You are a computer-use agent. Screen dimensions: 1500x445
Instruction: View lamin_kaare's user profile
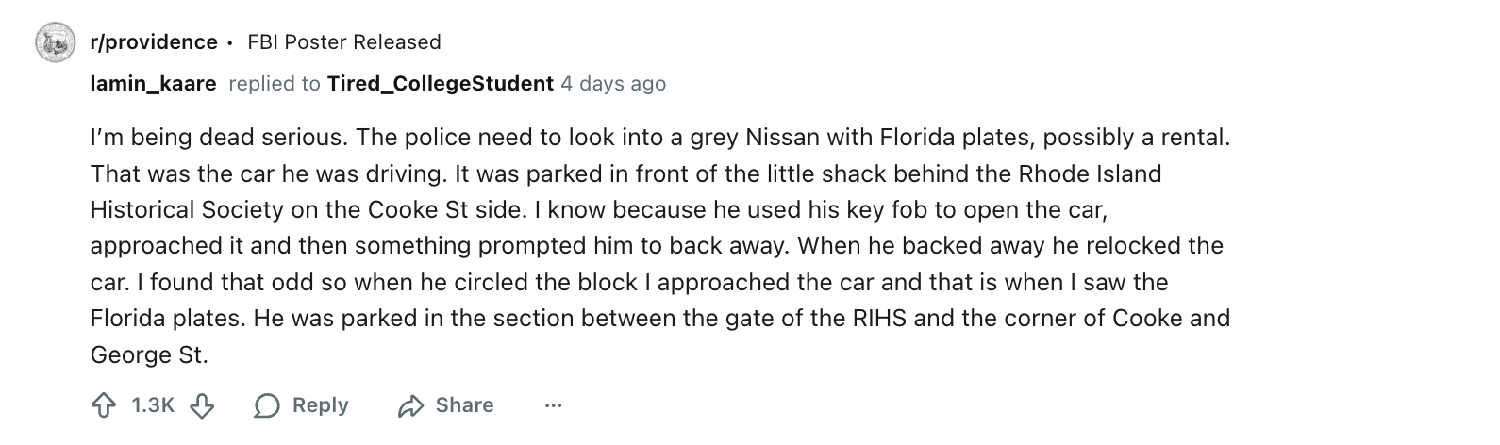pyautogui.click(x=153, y=84)
